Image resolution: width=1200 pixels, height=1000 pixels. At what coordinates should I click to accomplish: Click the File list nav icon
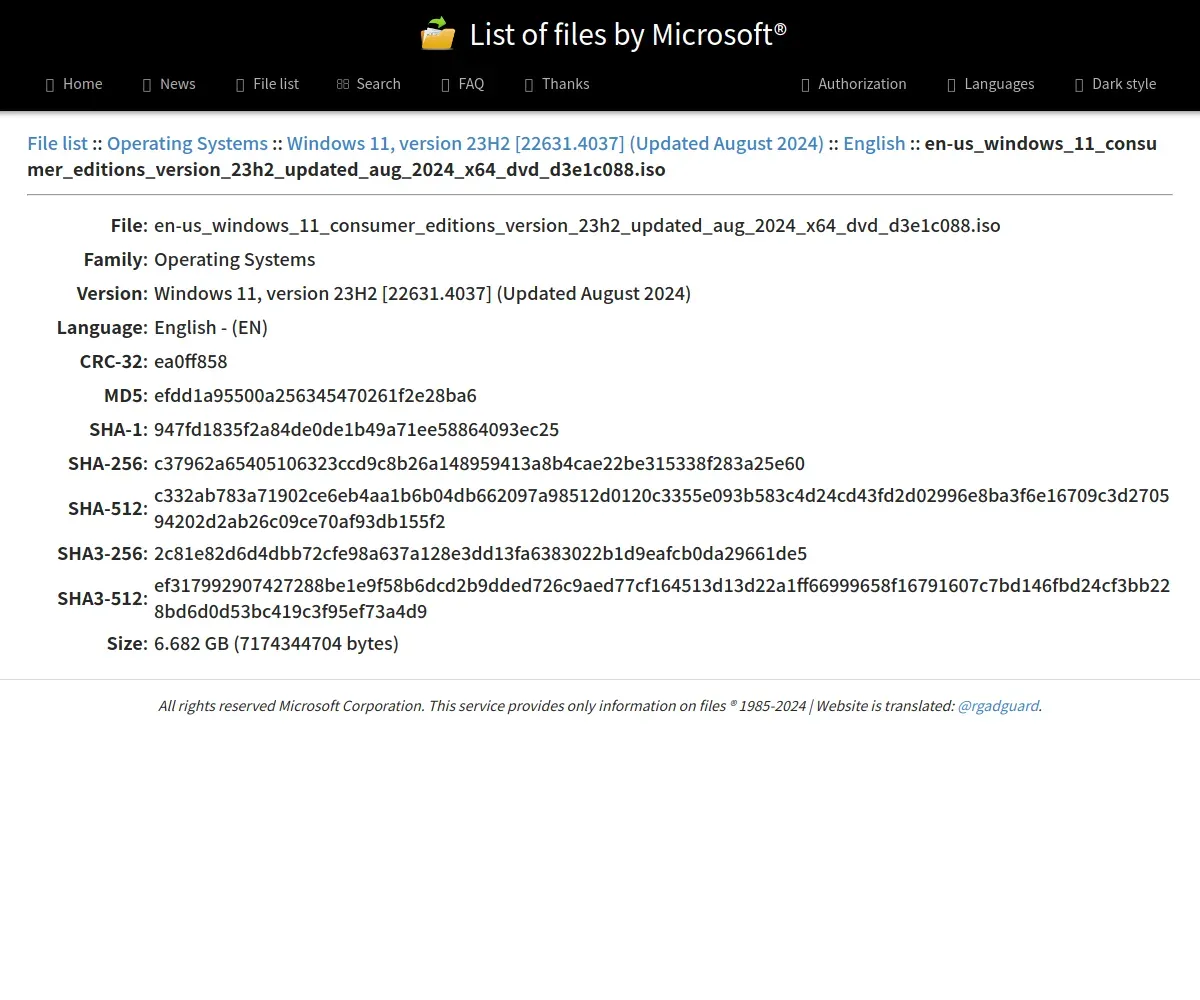coord(240,85)
